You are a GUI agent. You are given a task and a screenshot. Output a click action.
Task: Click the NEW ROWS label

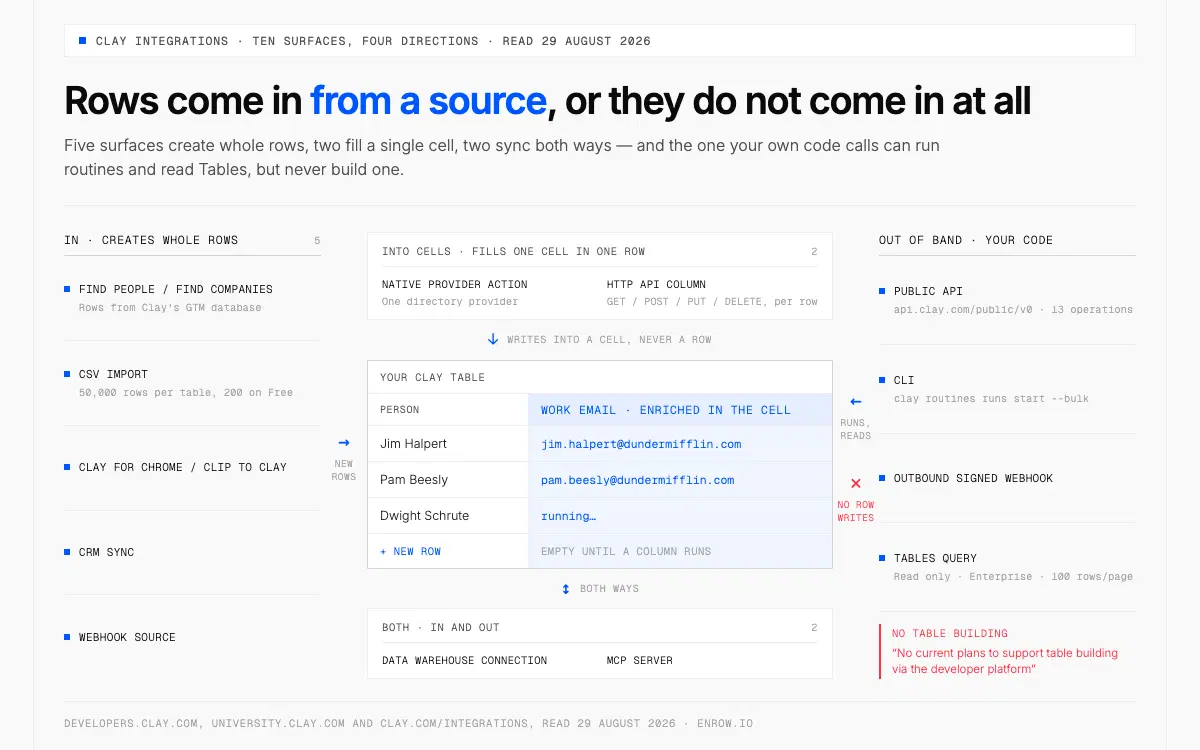pyautogui.click(x=344, y=470)
